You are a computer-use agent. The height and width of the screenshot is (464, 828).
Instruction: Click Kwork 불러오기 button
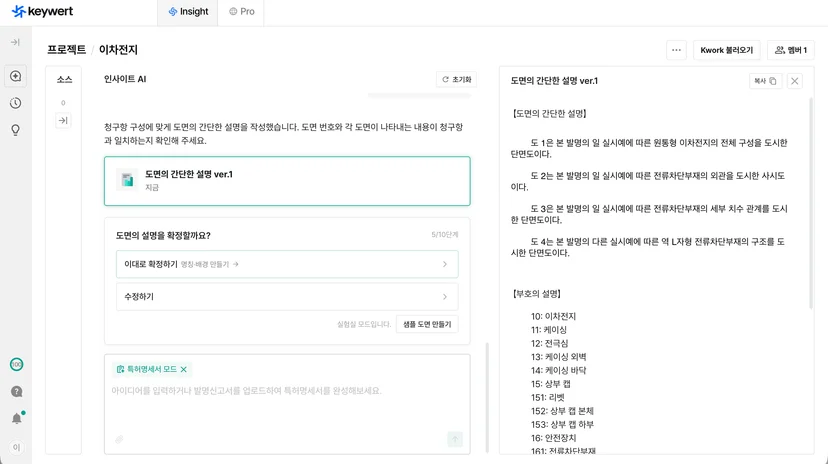(x=727, y=50)
